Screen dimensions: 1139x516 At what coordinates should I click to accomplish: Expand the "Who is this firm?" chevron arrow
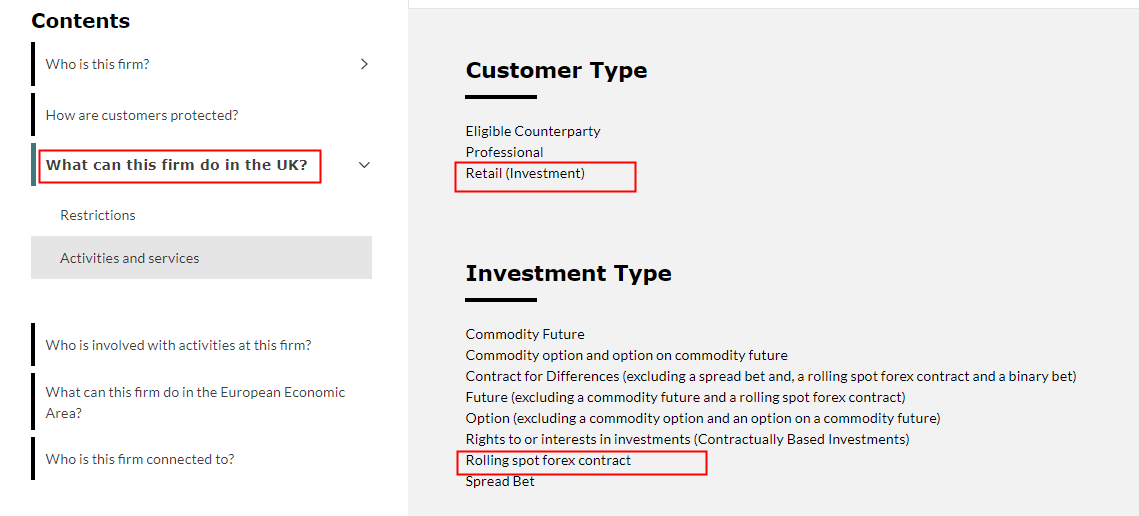tap(364, 64)
